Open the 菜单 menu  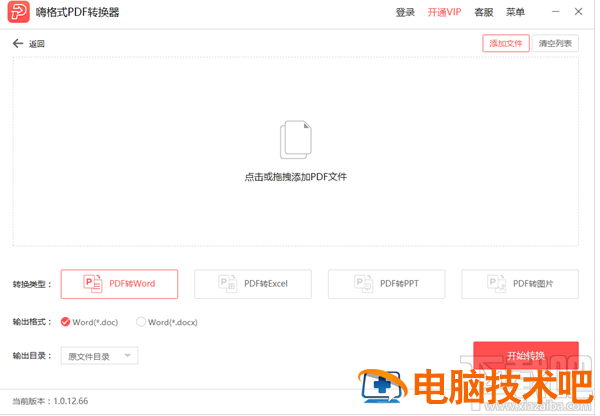pos(515,12)
